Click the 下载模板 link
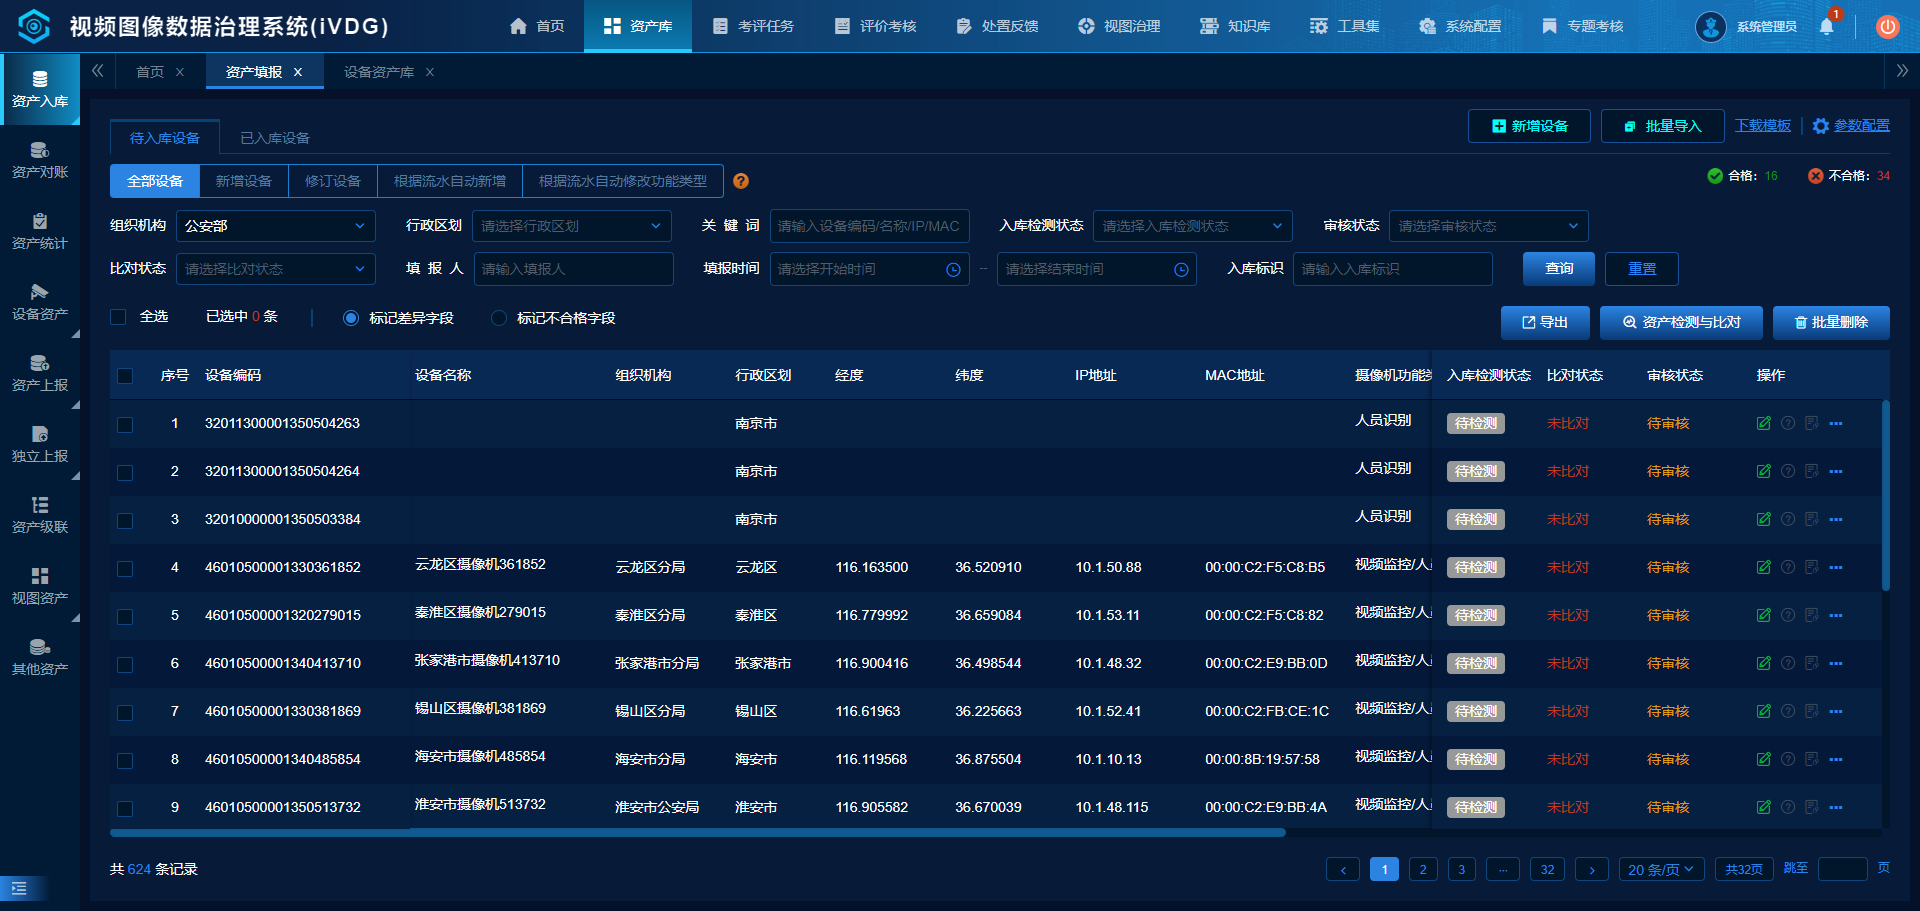 [x=1763, y=125]
